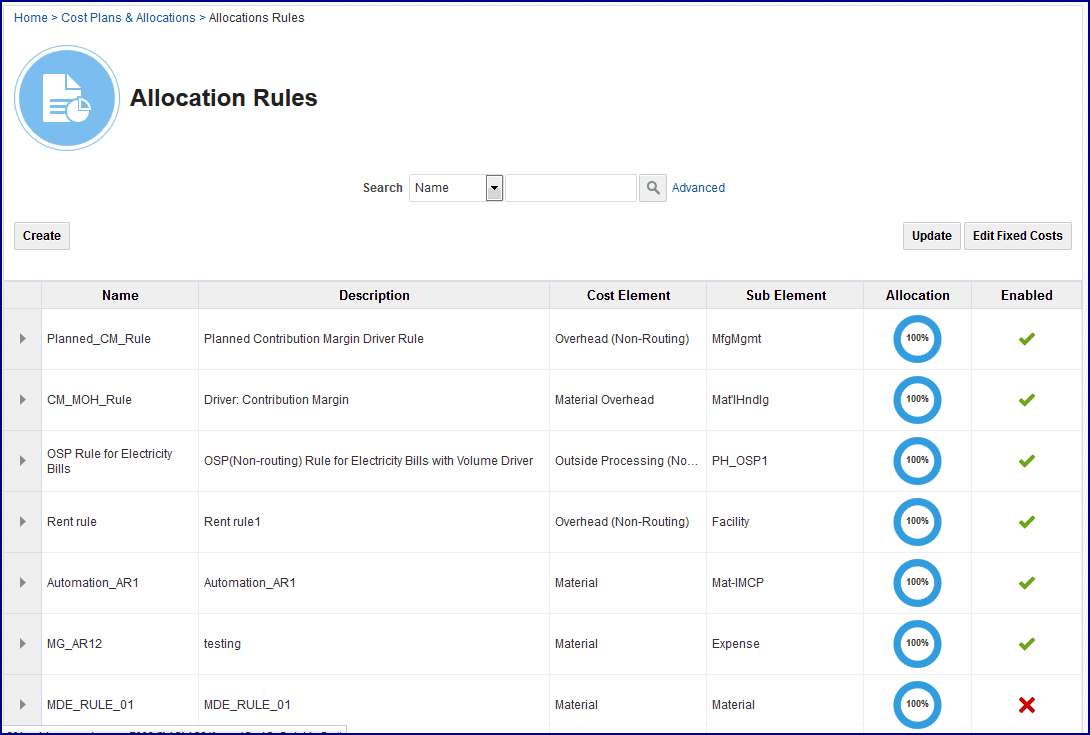Sort by the Description column header

click(x=374, y=296)
